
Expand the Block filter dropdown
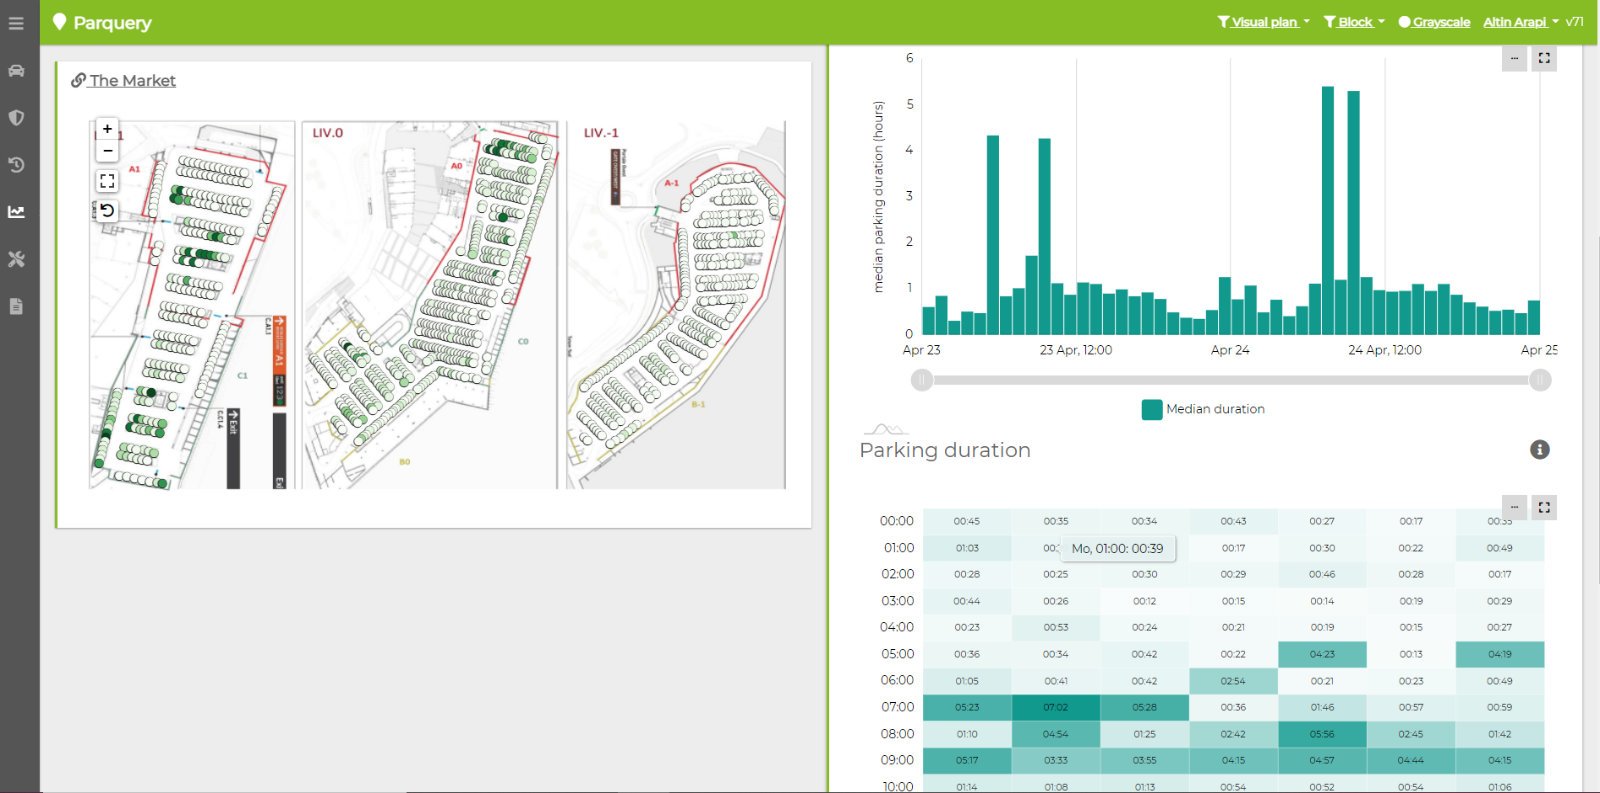tap(1354, 22)
